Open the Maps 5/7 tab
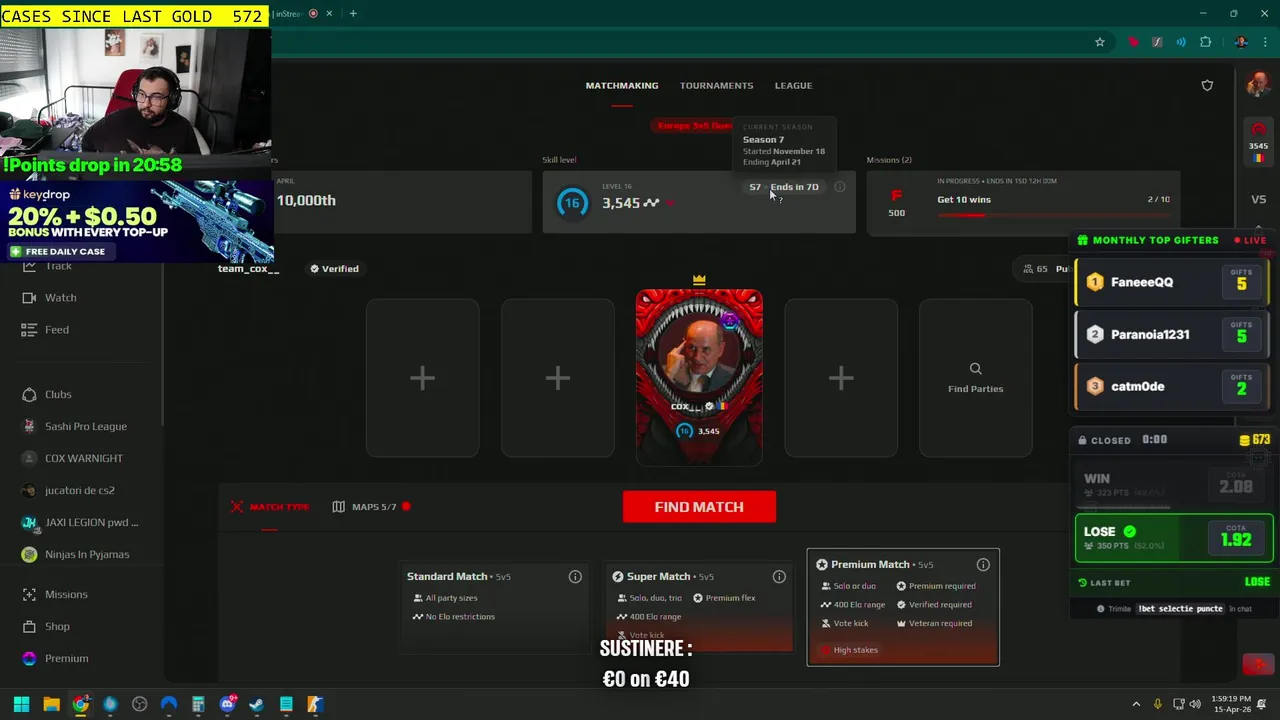 coord(371,507)
